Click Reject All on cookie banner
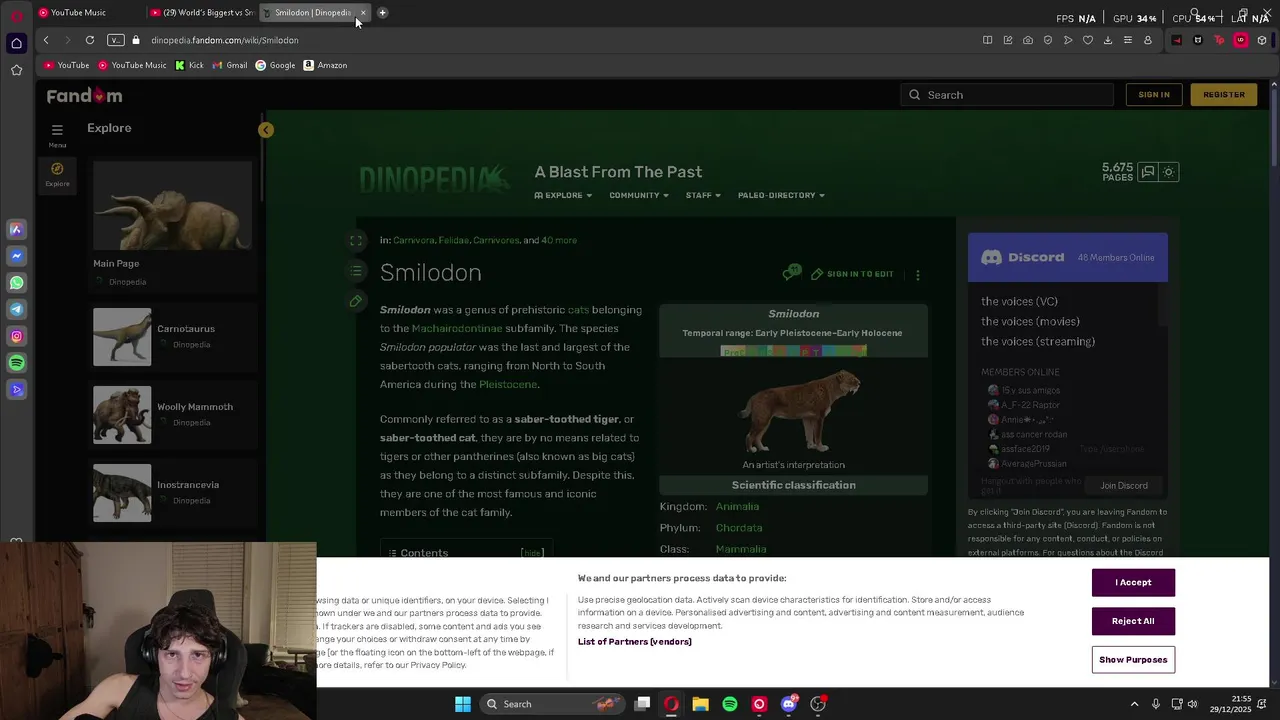The image size is (1280, 720). point(1133,621)
